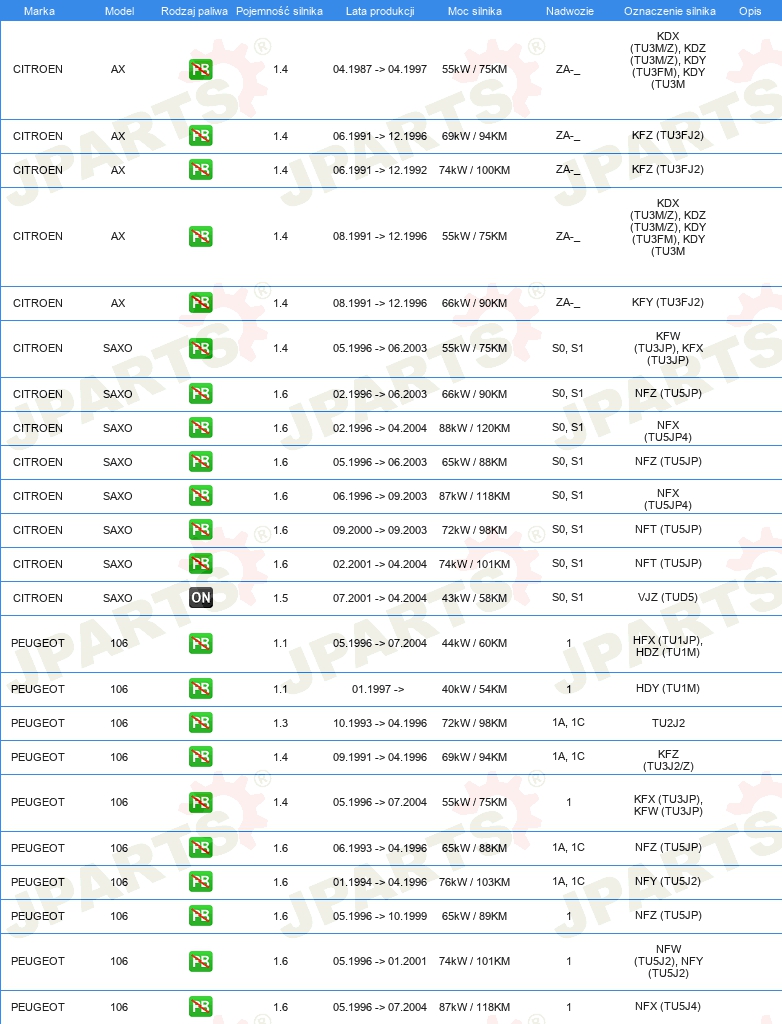Click the VJZ (TUD5) engine code cell
The image size is (782, 1024).
(668, 597)
